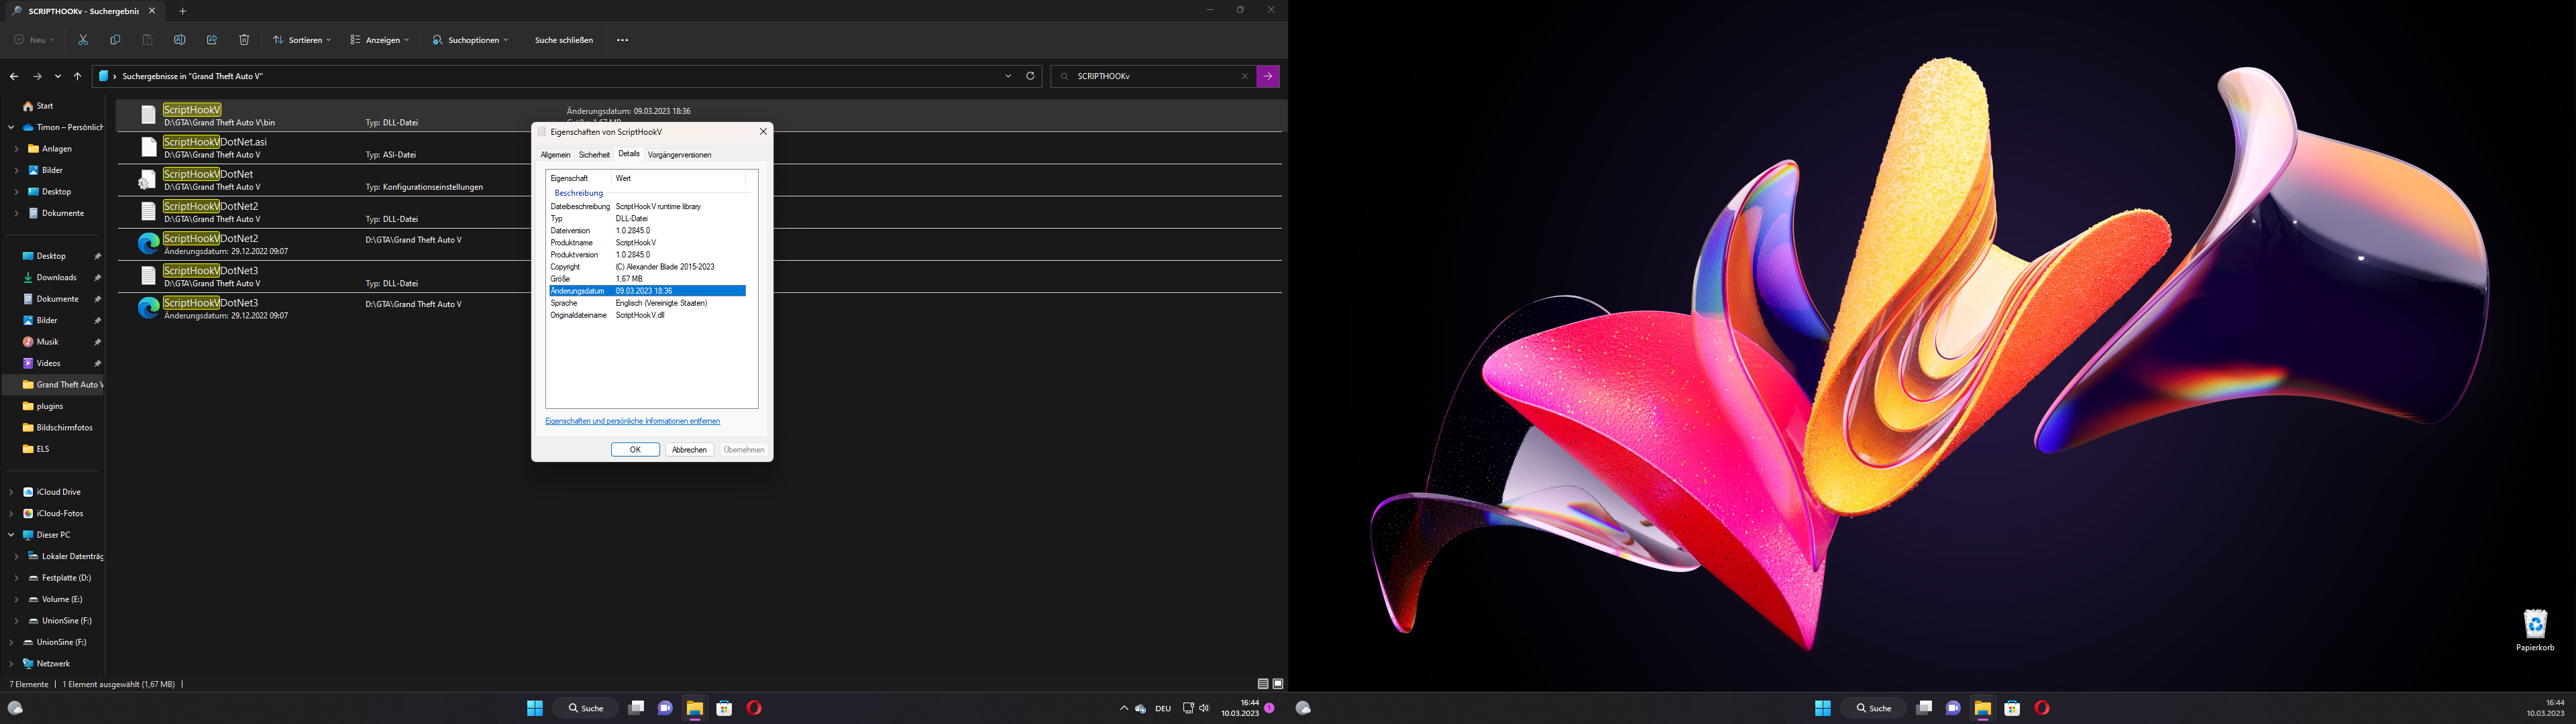Switch to the Allgemein tab
The height and width of the screenshot is (724, 2576).
[555, 155]
